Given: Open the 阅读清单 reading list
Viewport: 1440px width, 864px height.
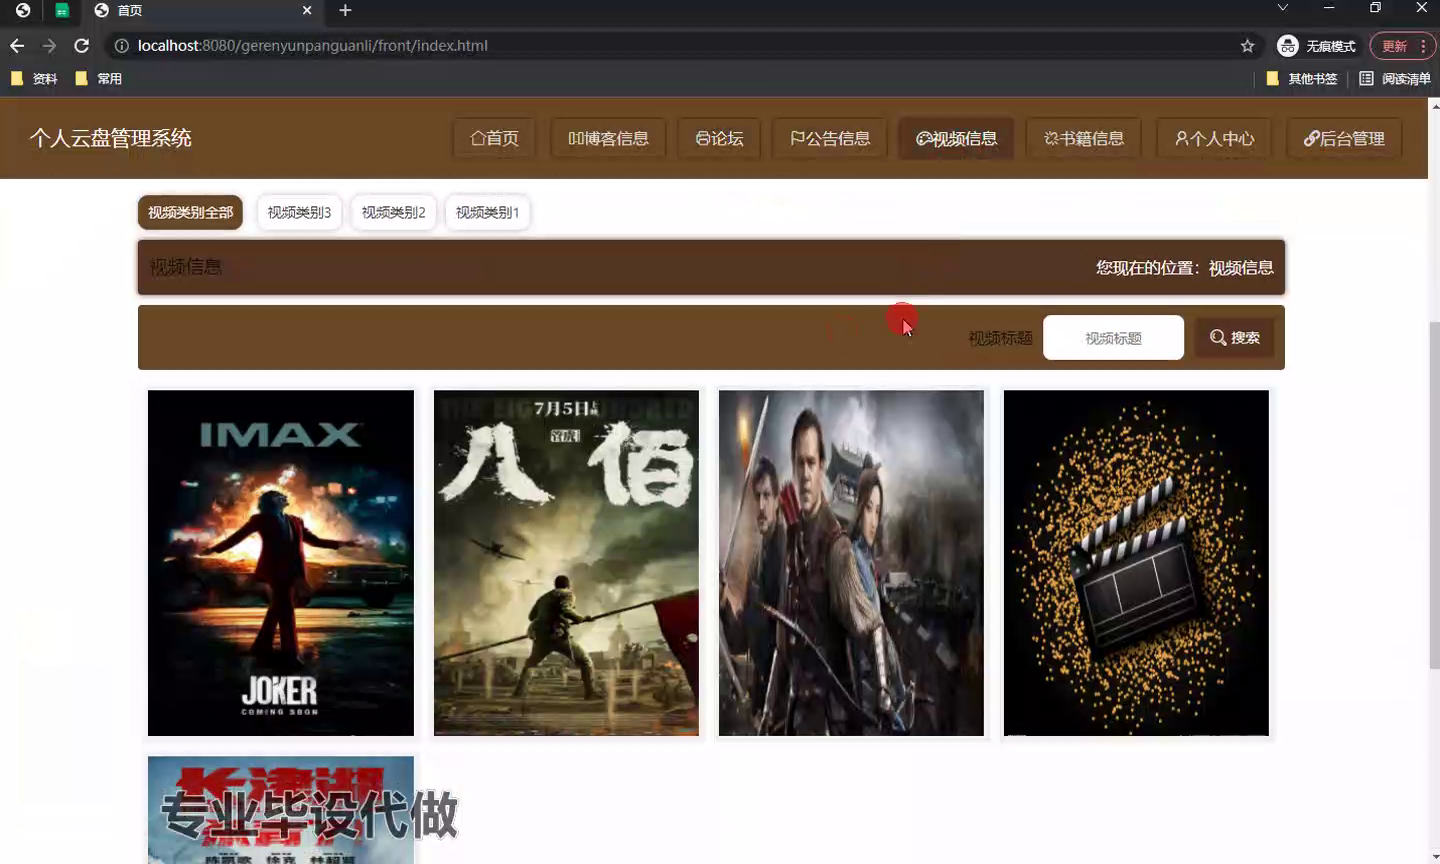Looking at the screenshot, I should (x=1395, y=78).
